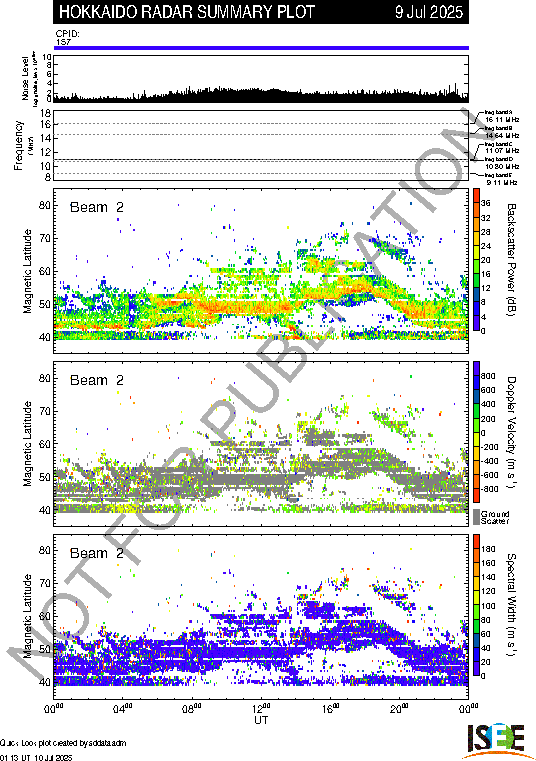This screenshot has height=761, width=536.
Task: Click the 12:00 UT tick label
Action: [x=261, y=708]
